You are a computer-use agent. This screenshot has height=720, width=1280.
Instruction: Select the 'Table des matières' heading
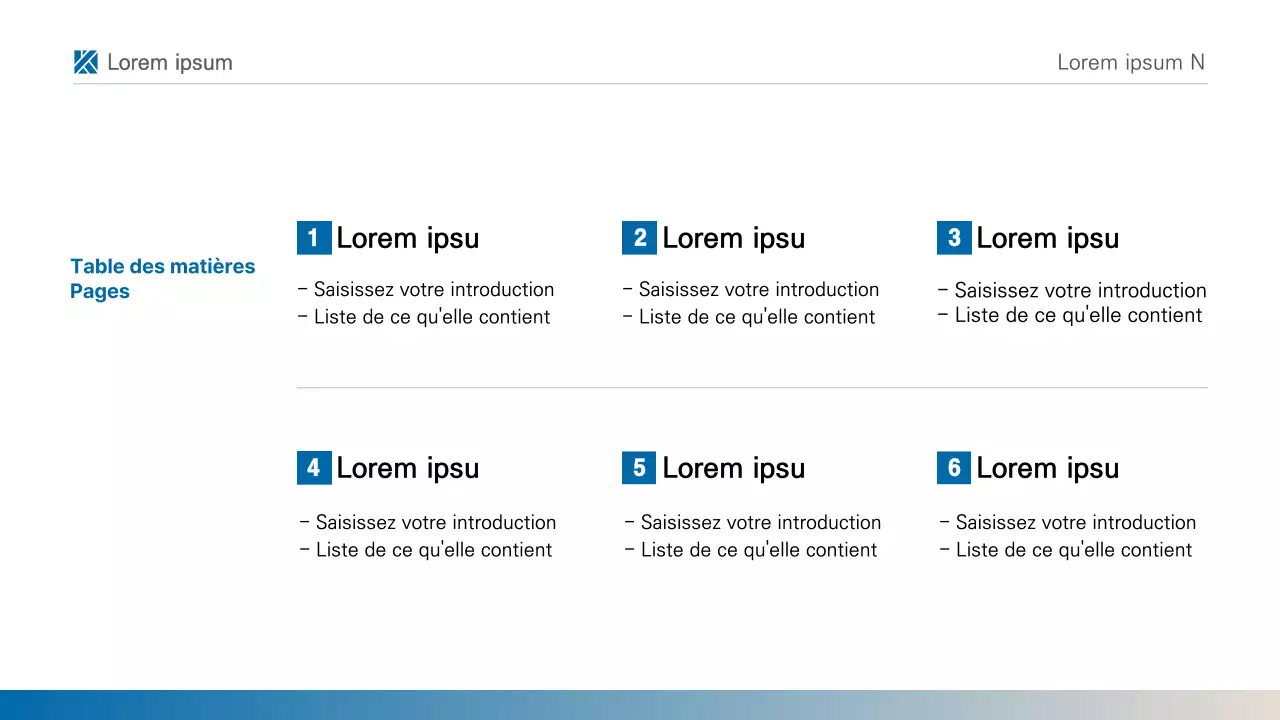[x=163, y=266]
